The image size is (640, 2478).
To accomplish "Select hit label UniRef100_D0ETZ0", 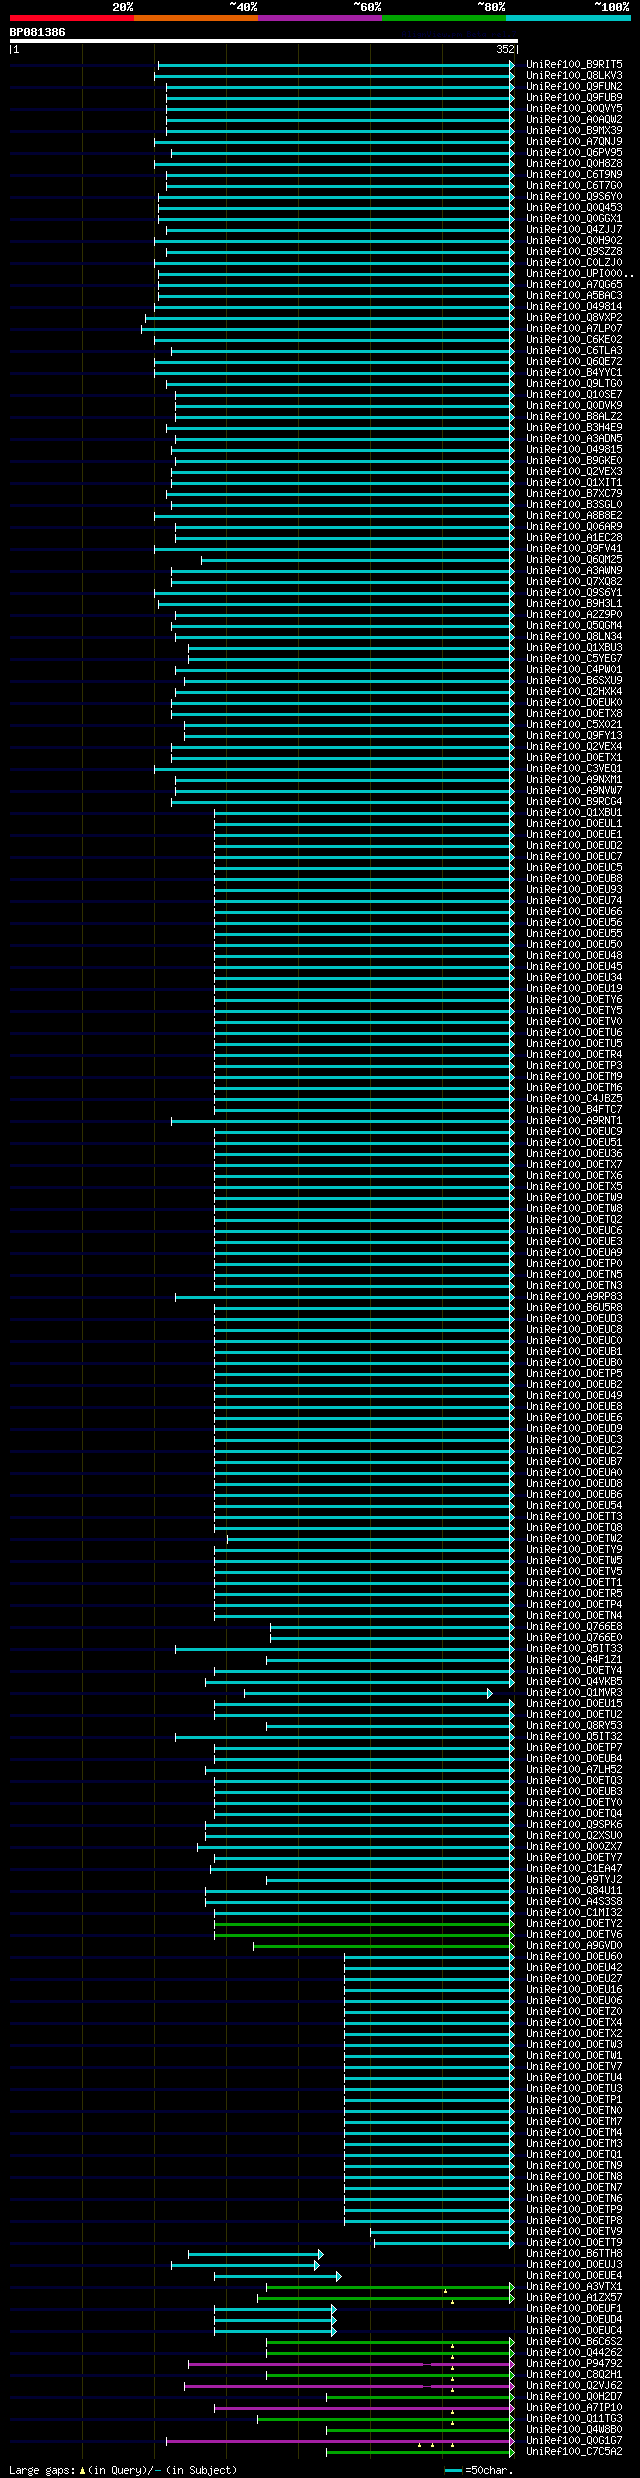I will pos(574,2011).
